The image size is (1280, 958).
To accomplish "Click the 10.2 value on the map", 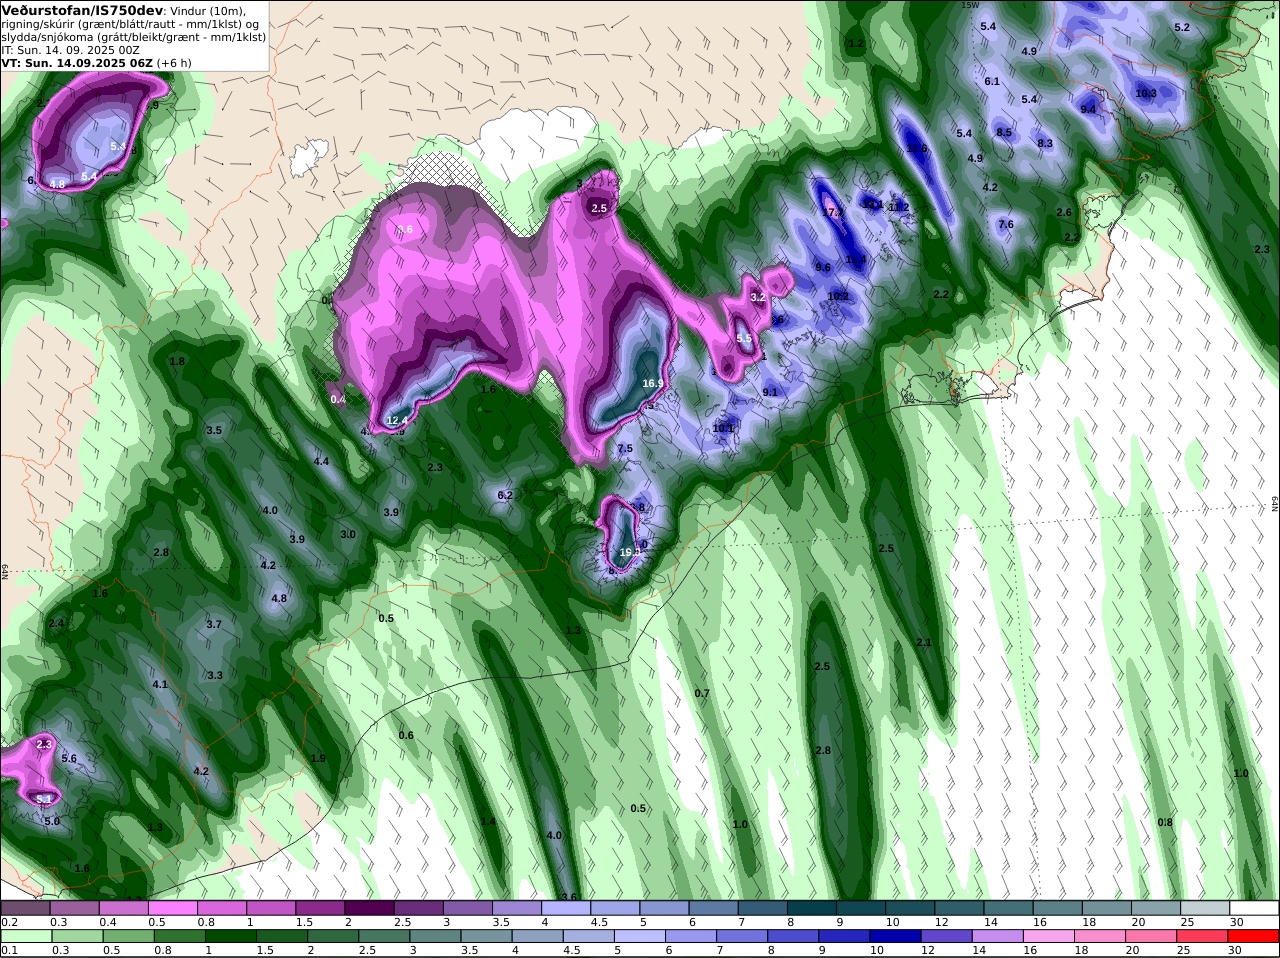I will pyautogui.click(x=838, y=297).
